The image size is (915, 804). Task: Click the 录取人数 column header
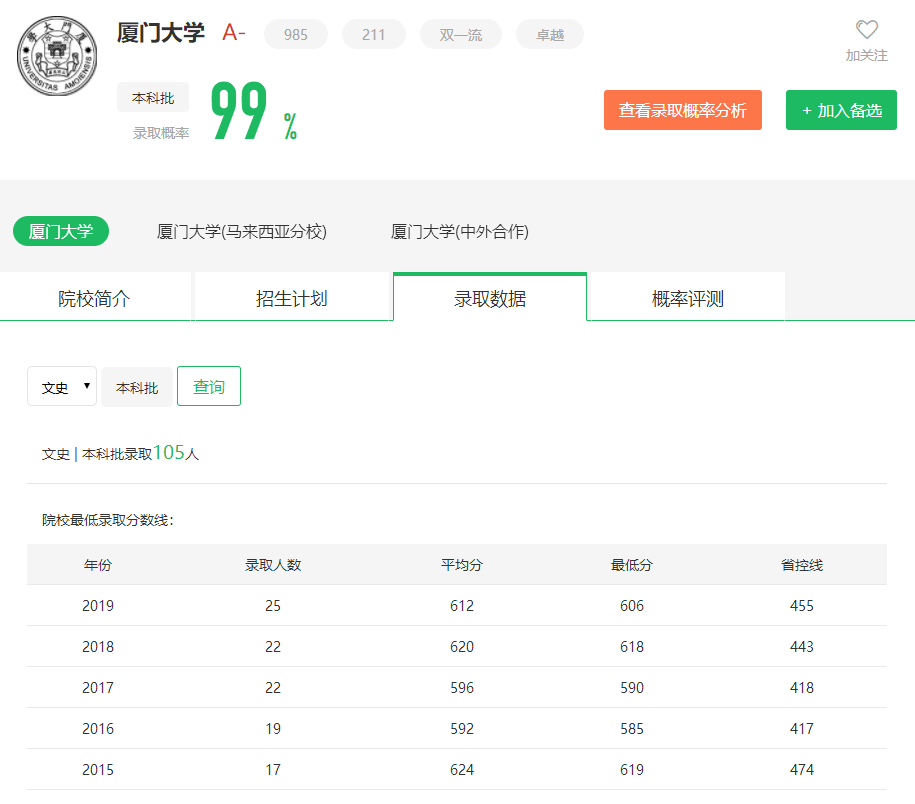273,565
